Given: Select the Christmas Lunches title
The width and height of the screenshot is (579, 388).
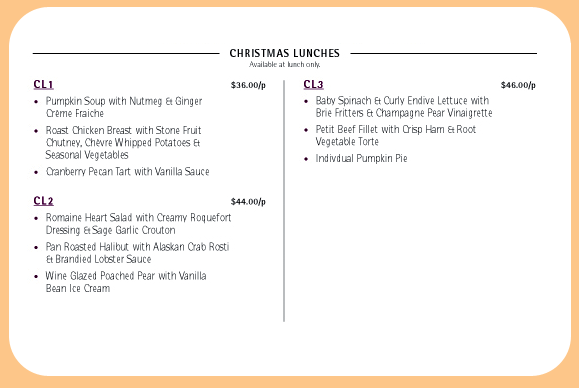Looking at the screenshot, I should [284, 53].
